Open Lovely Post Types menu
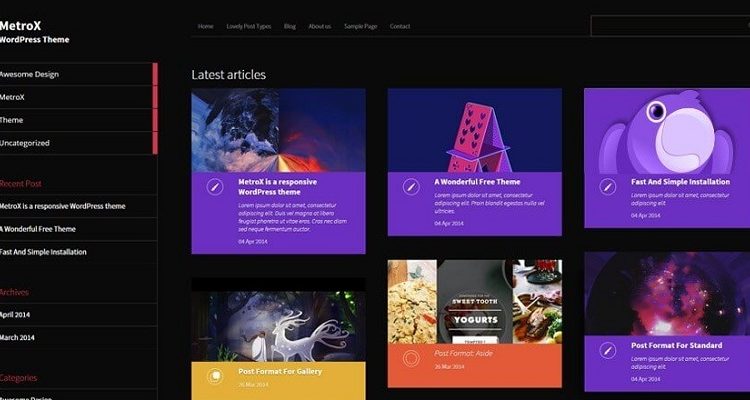Screen dimensions: 750x400 point(249,26)
